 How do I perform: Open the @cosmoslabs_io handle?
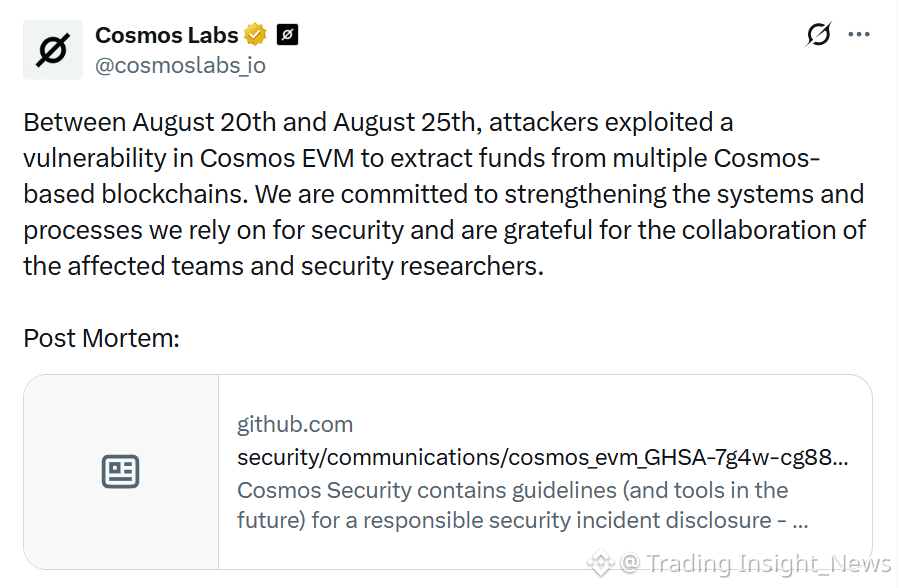point(180,65)
